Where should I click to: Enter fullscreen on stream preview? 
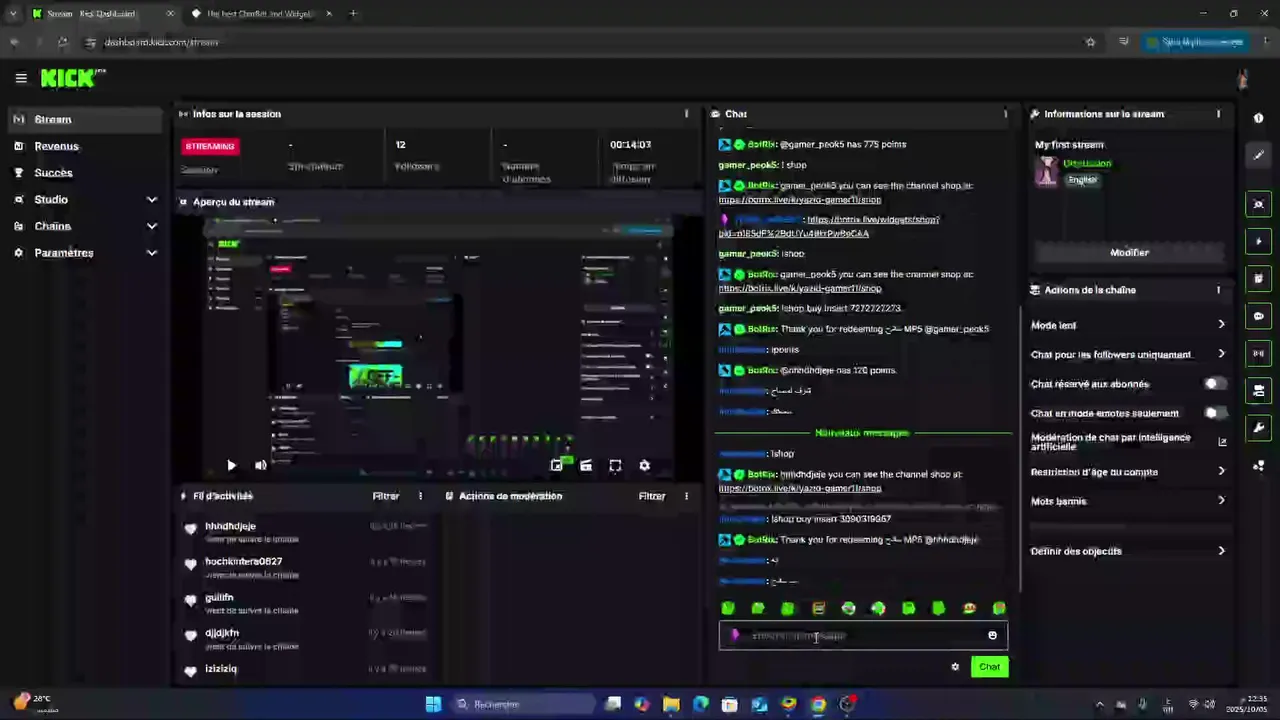point(615,465)
